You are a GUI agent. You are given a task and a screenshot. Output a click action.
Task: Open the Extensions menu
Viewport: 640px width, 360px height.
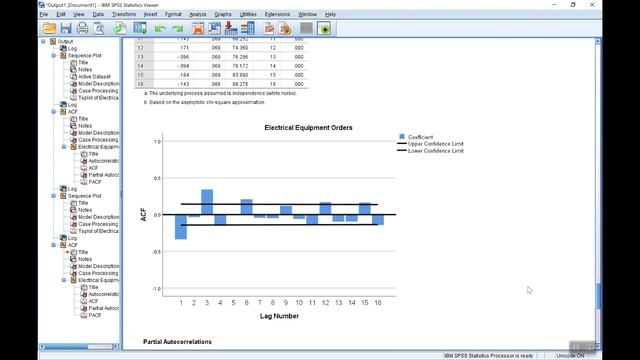coord(277,14)
